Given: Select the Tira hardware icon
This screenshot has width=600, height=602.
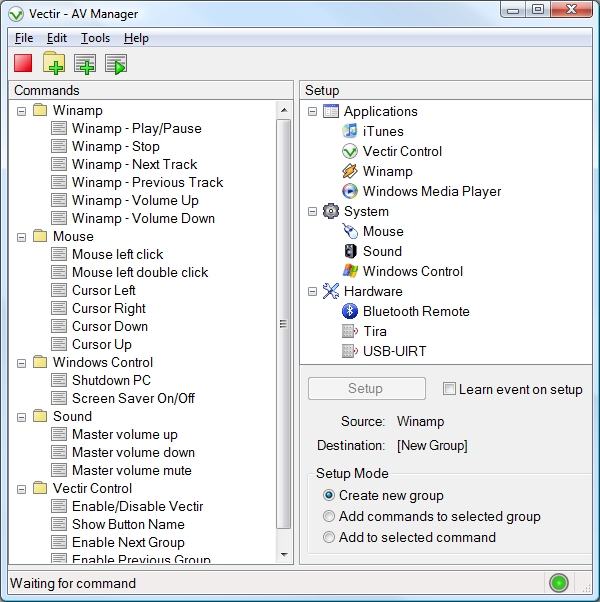Looking at the screenshot, I should pyautogui.click(x=350, y=331).
